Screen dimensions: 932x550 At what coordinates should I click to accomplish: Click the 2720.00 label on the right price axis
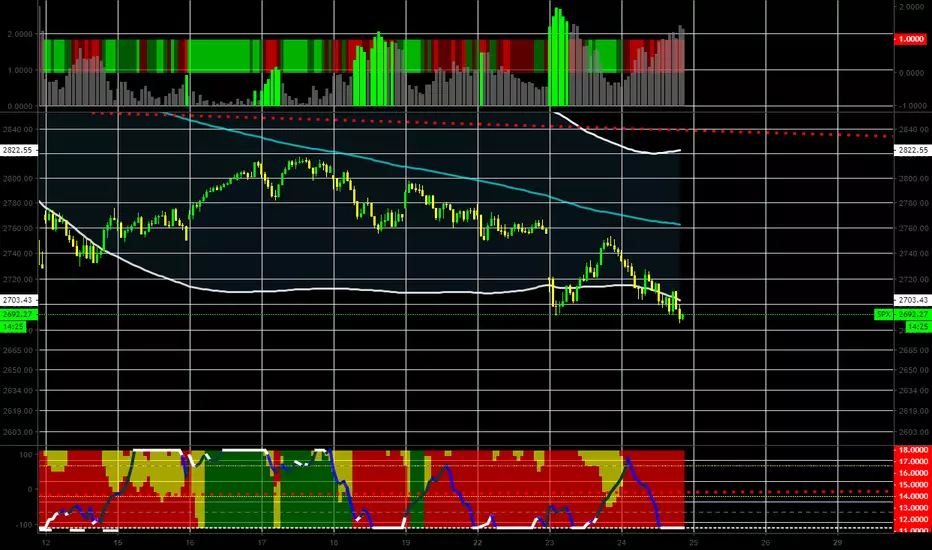pyautogui.click(x=912, y=279)
